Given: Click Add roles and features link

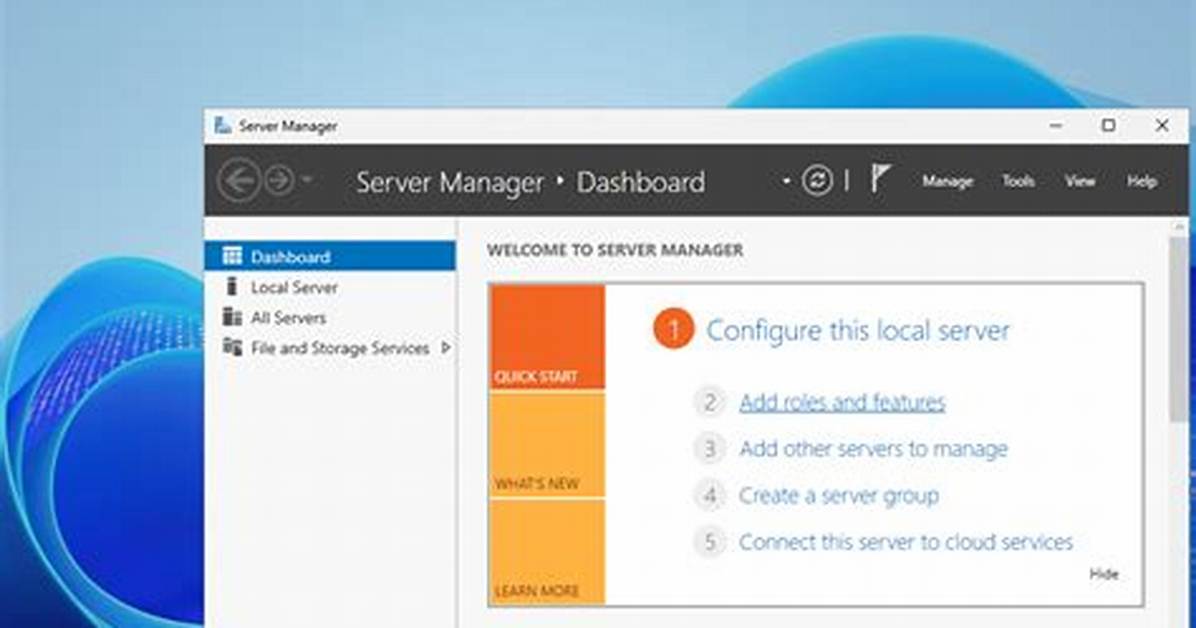Looking at the screenshot, I should 842,402.
